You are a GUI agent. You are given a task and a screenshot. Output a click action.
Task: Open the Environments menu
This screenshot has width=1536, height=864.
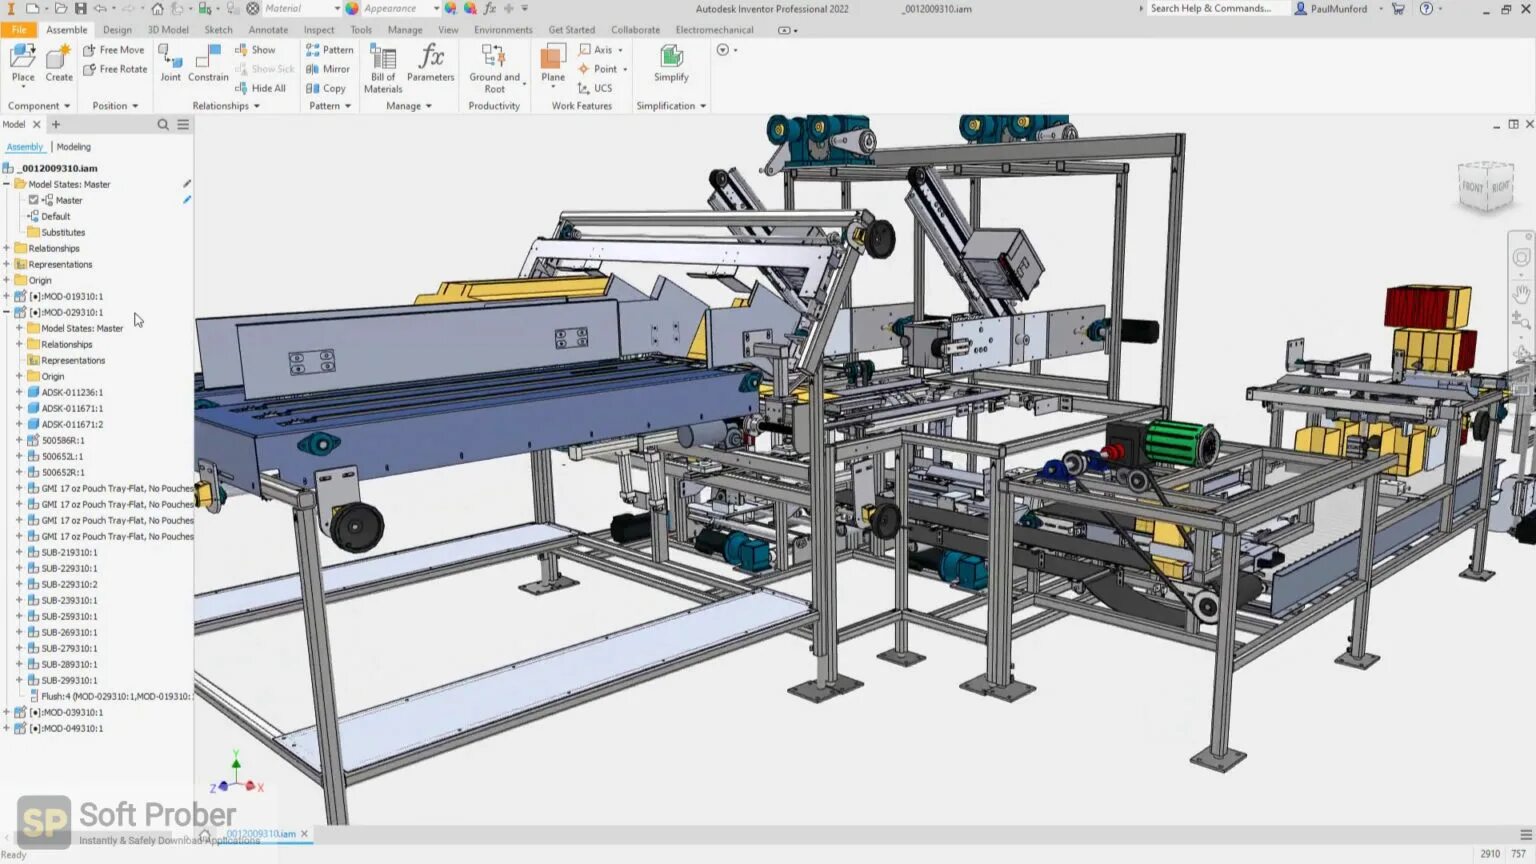point(503,30)
